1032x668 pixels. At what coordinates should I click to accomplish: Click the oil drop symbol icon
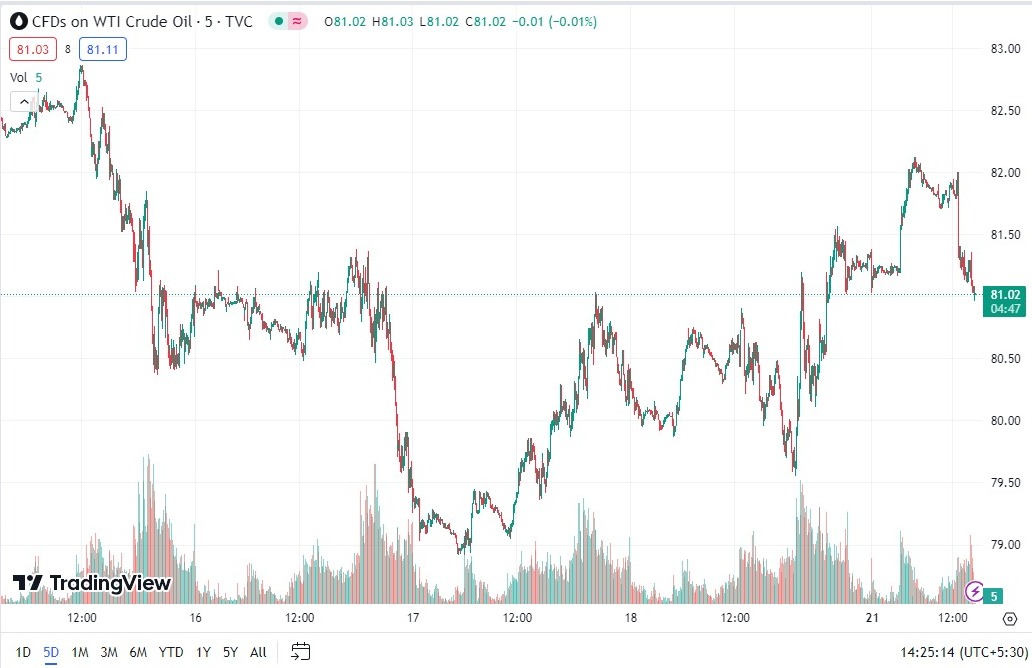[x=18, y=21]
